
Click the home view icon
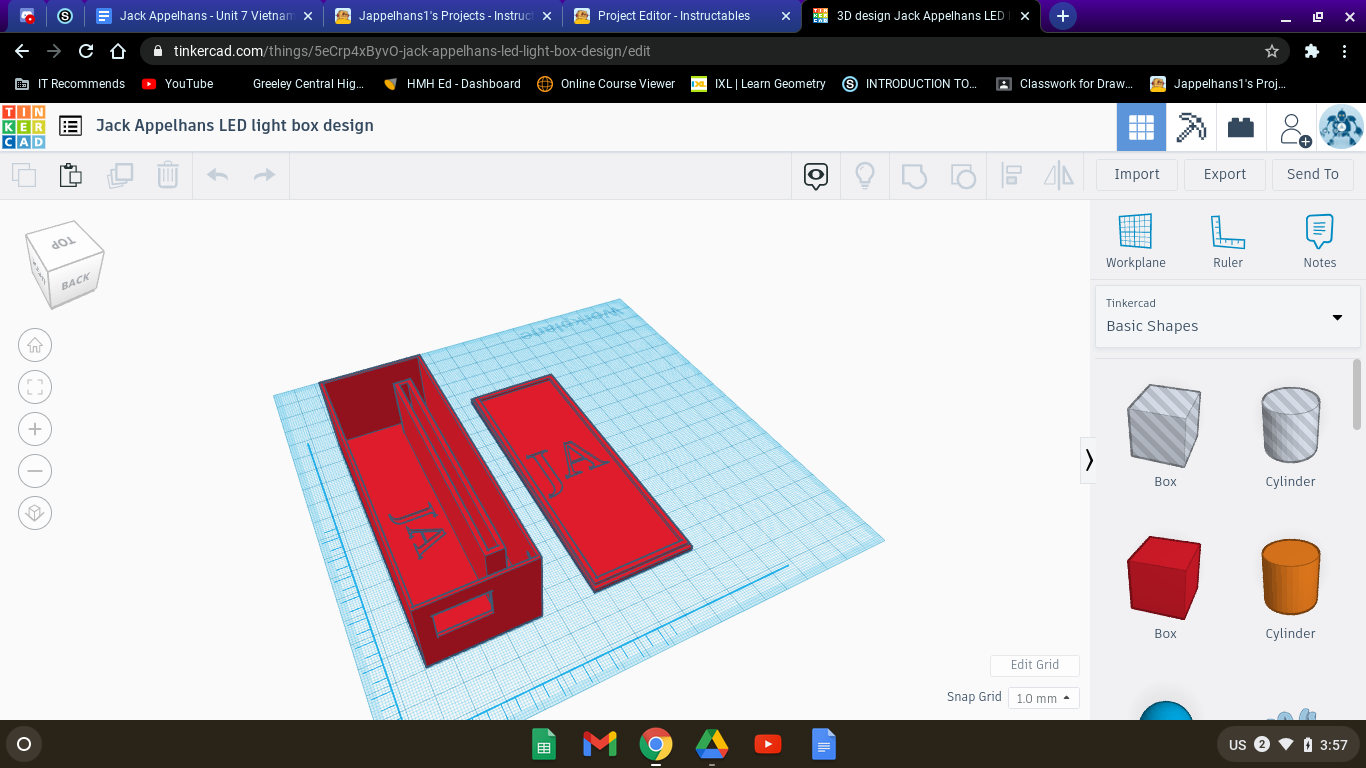35,345
